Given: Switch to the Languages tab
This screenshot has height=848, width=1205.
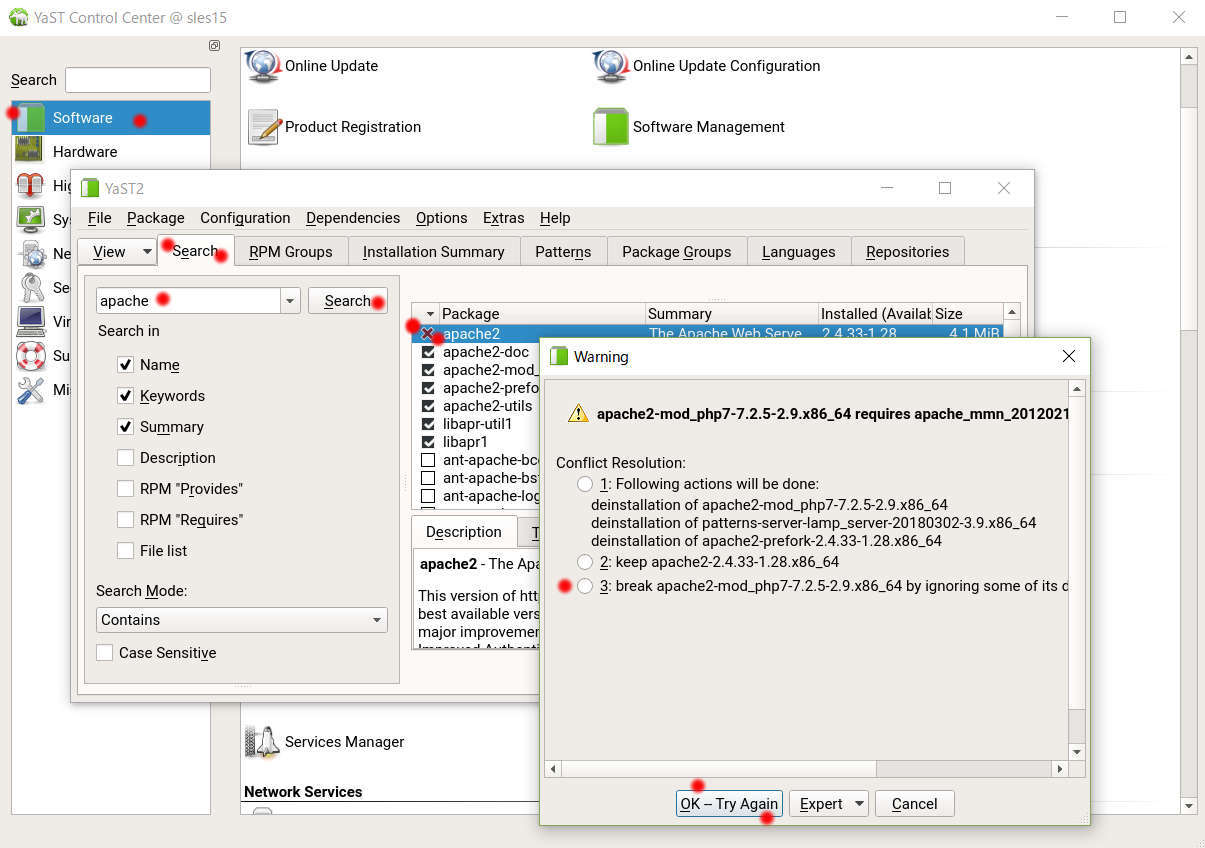Looking at the screenshot, I should (x=799, y=252).
